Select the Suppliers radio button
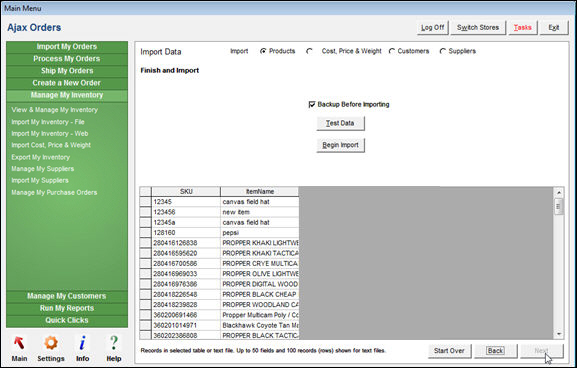This screenshot has width=577, height=368. (x=443, y=51)
